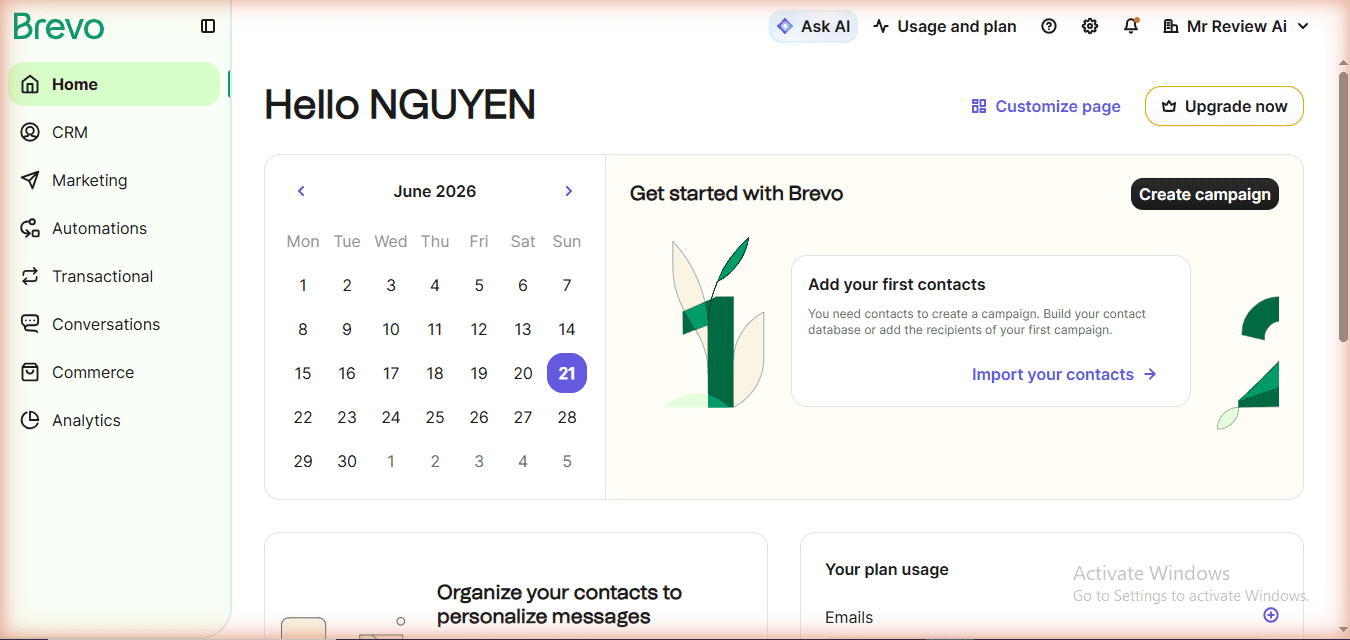Click the Upgrade now button
The height and width of the screenshot is (640, 1350).
tap(1224, 106)
